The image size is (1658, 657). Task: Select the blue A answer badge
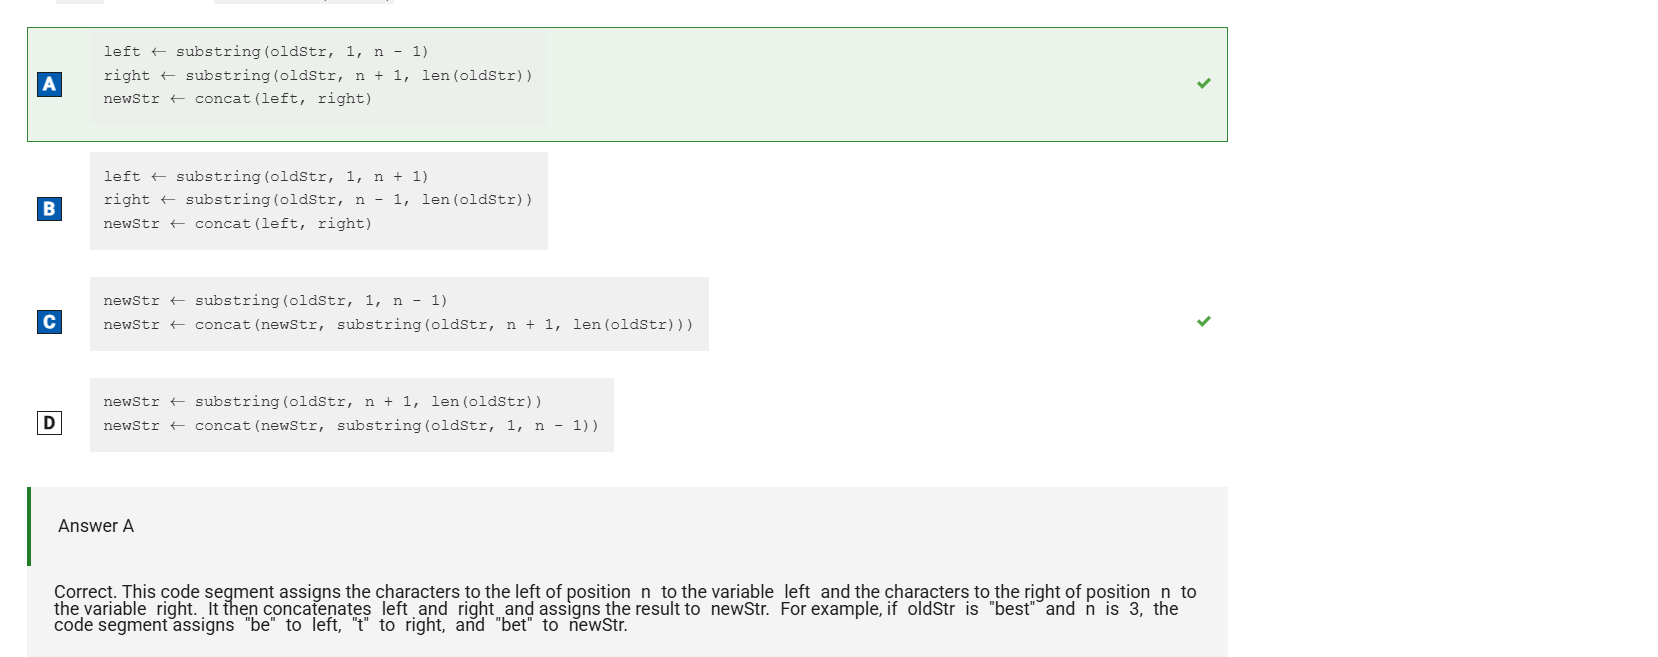point(49,84)
